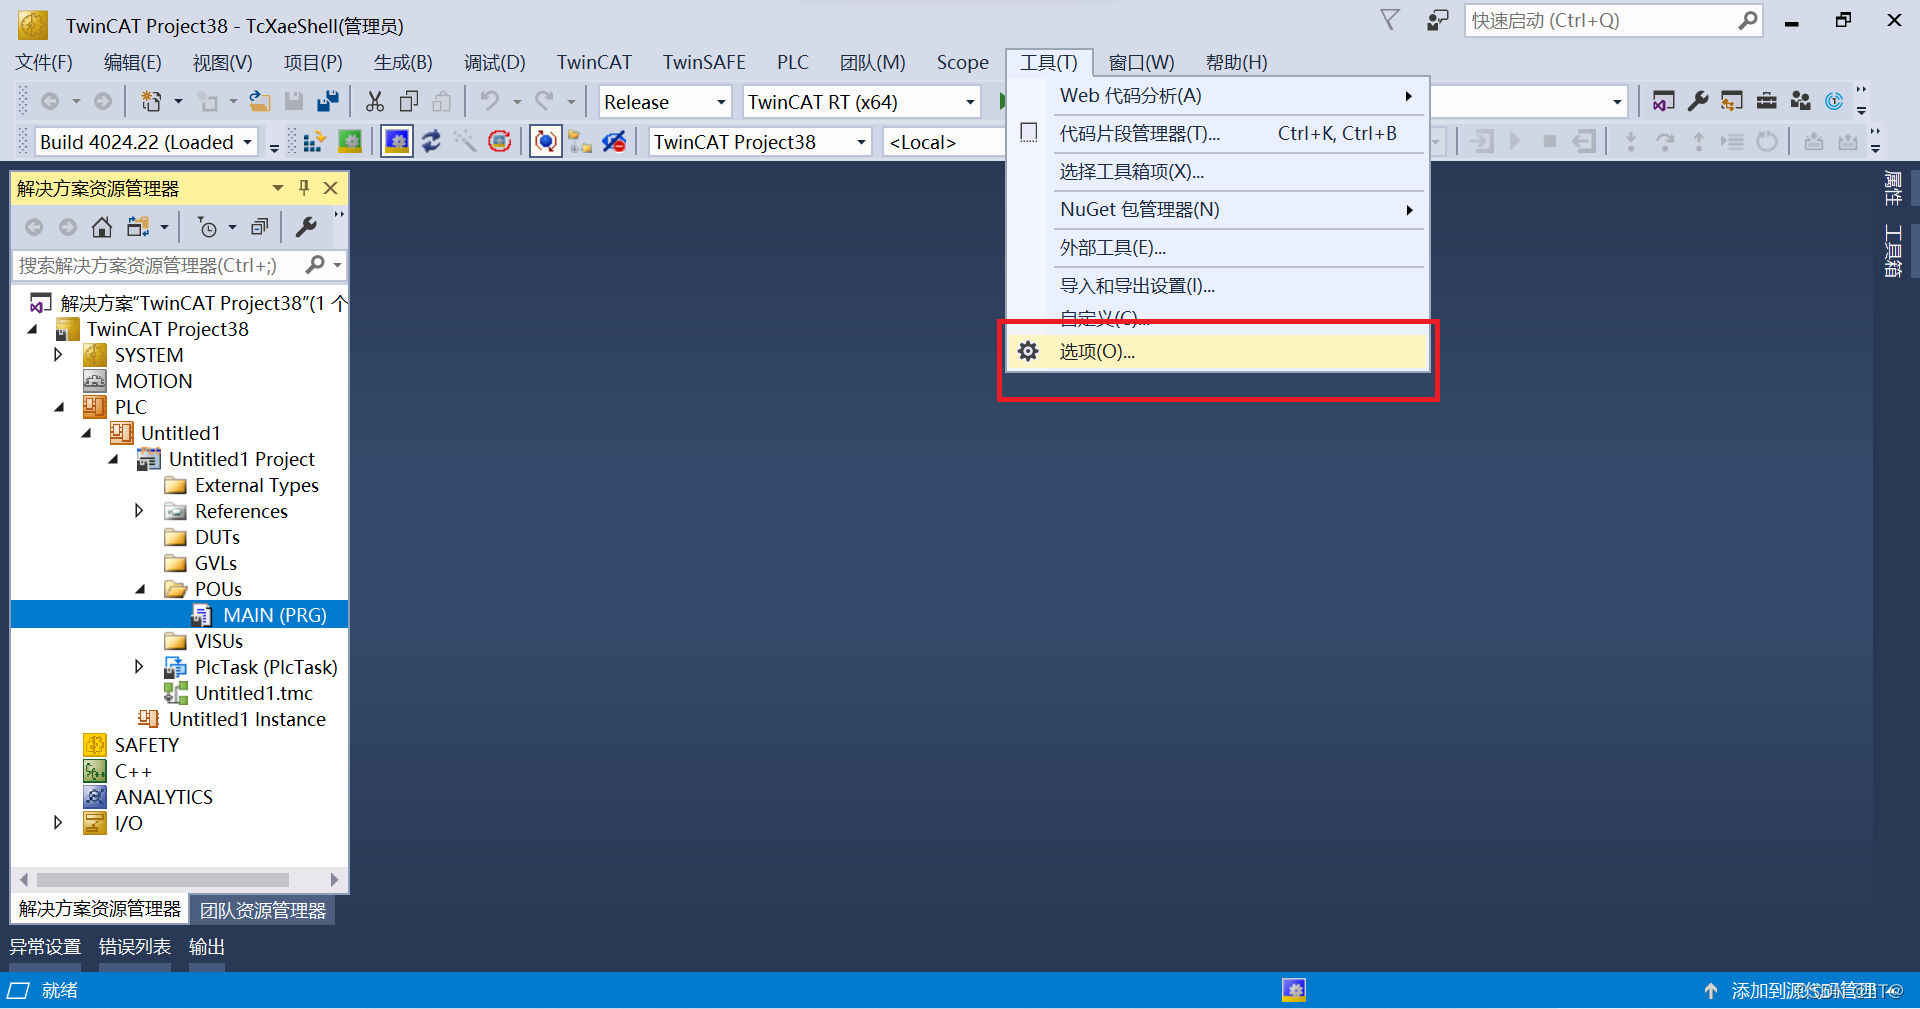Select Untitled1.tmc file in tree
Image resolution: width=1920 pixels, height=1009 pixels.
(254, 693)
